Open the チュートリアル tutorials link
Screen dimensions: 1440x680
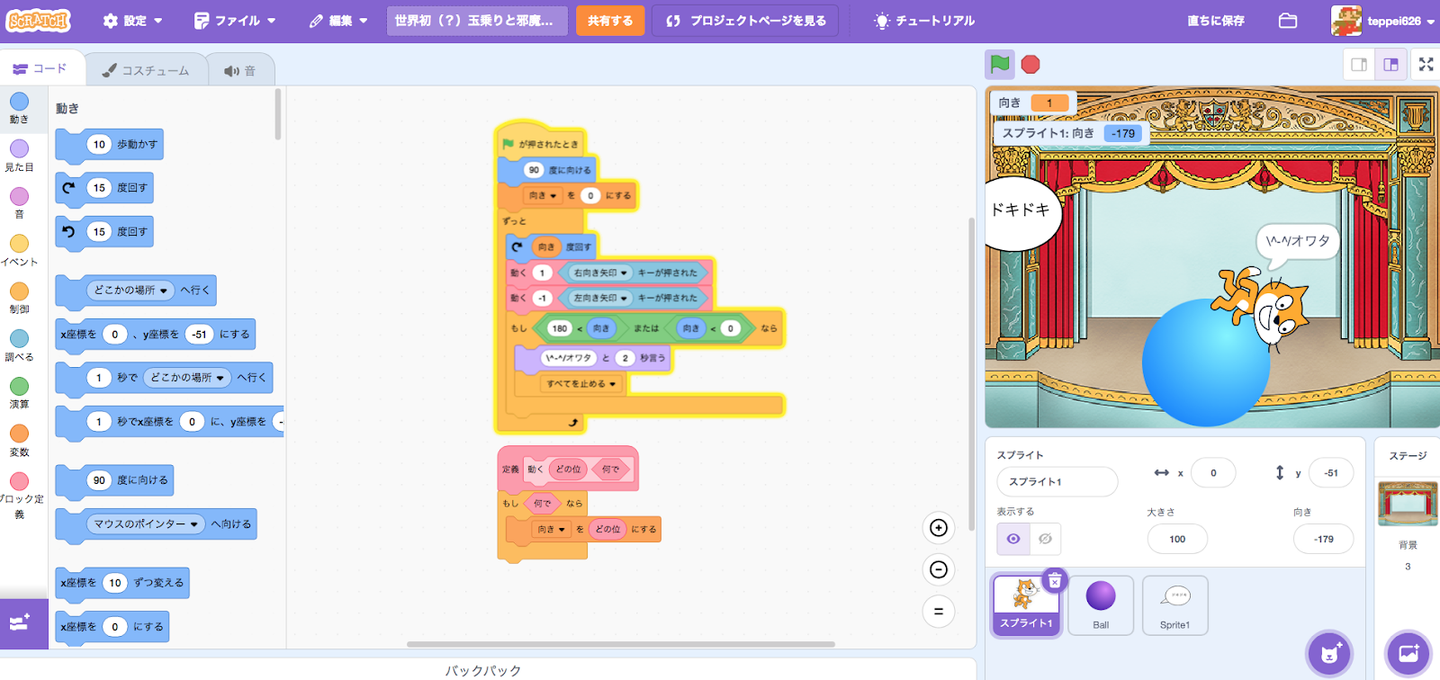tap(923, 20)
